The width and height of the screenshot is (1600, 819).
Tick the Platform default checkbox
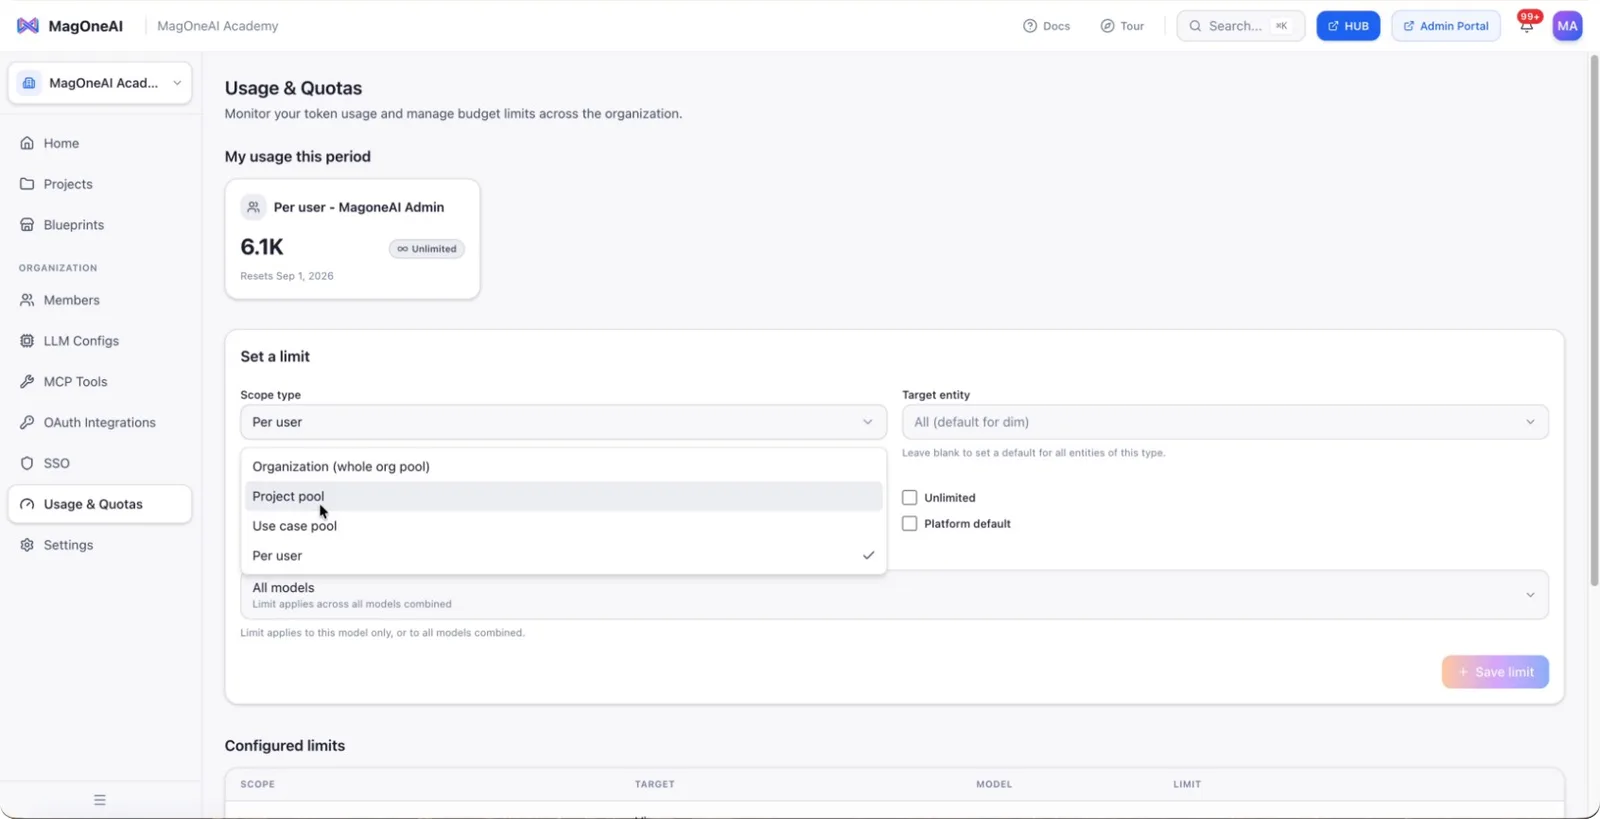pos(909,523)
